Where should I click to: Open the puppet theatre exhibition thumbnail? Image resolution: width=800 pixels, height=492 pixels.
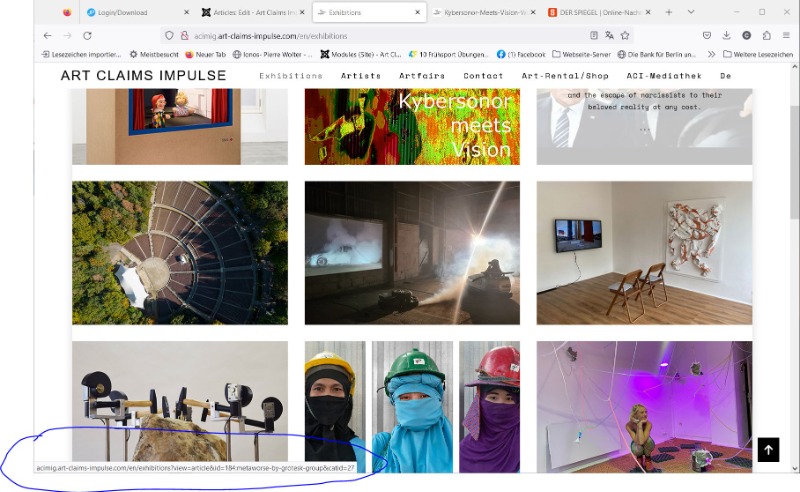click(180, 127)
